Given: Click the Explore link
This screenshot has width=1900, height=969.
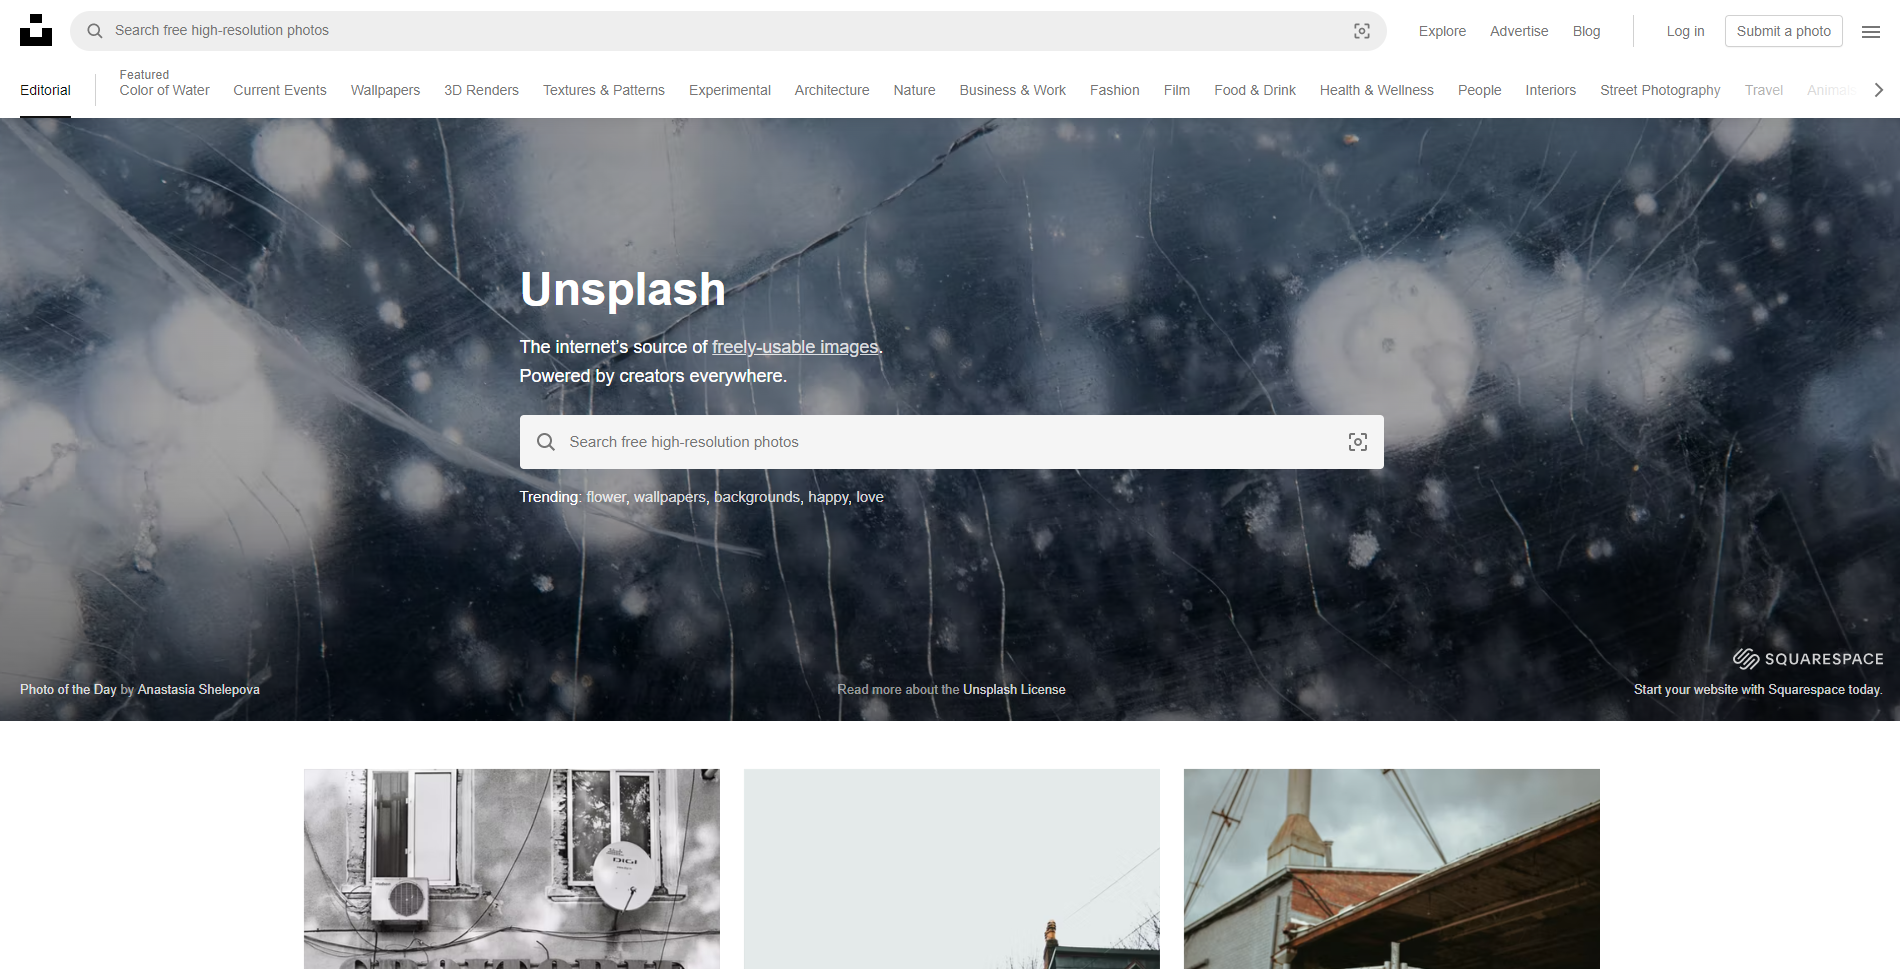Looking at the screenshot, I should [1442, 31].
